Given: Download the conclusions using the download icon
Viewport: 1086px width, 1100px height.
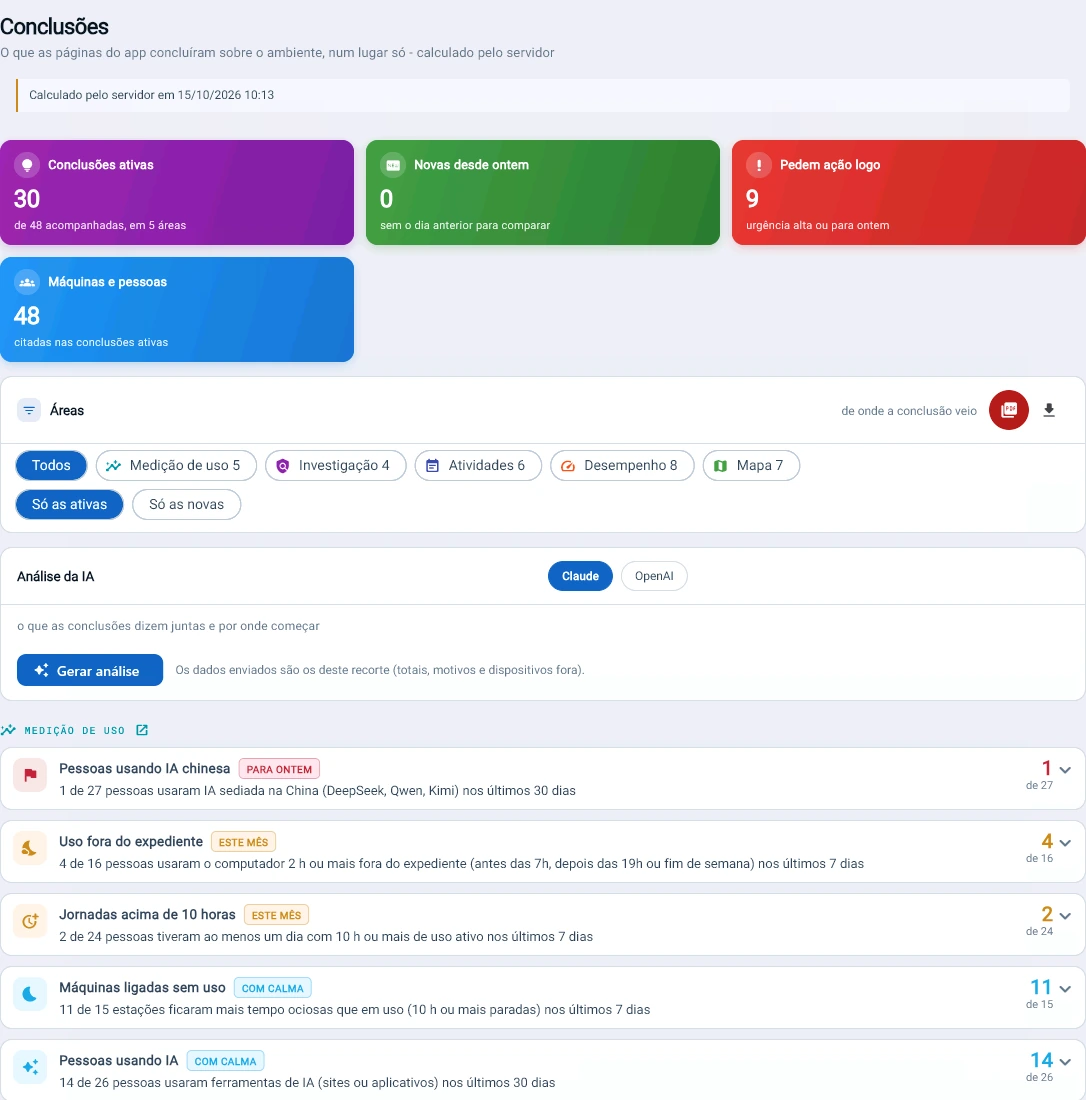Looking at the screenshot, I should (1049, 410).
